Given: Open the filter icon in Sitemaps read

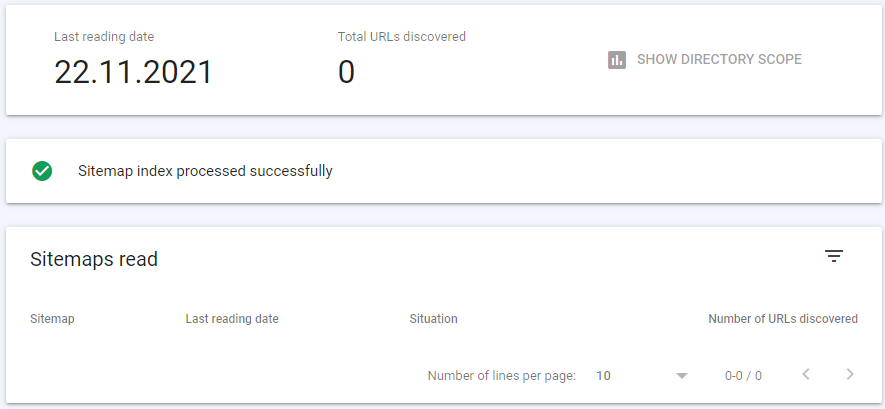Looking at the screenshot, I should (x=834, y=256).
